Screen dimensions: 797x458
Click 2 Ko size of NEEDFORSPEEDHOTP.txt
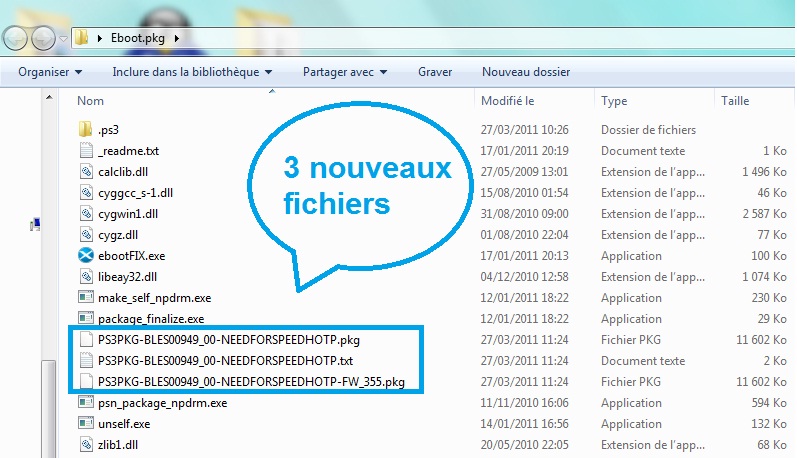click(x=775, y=360)
